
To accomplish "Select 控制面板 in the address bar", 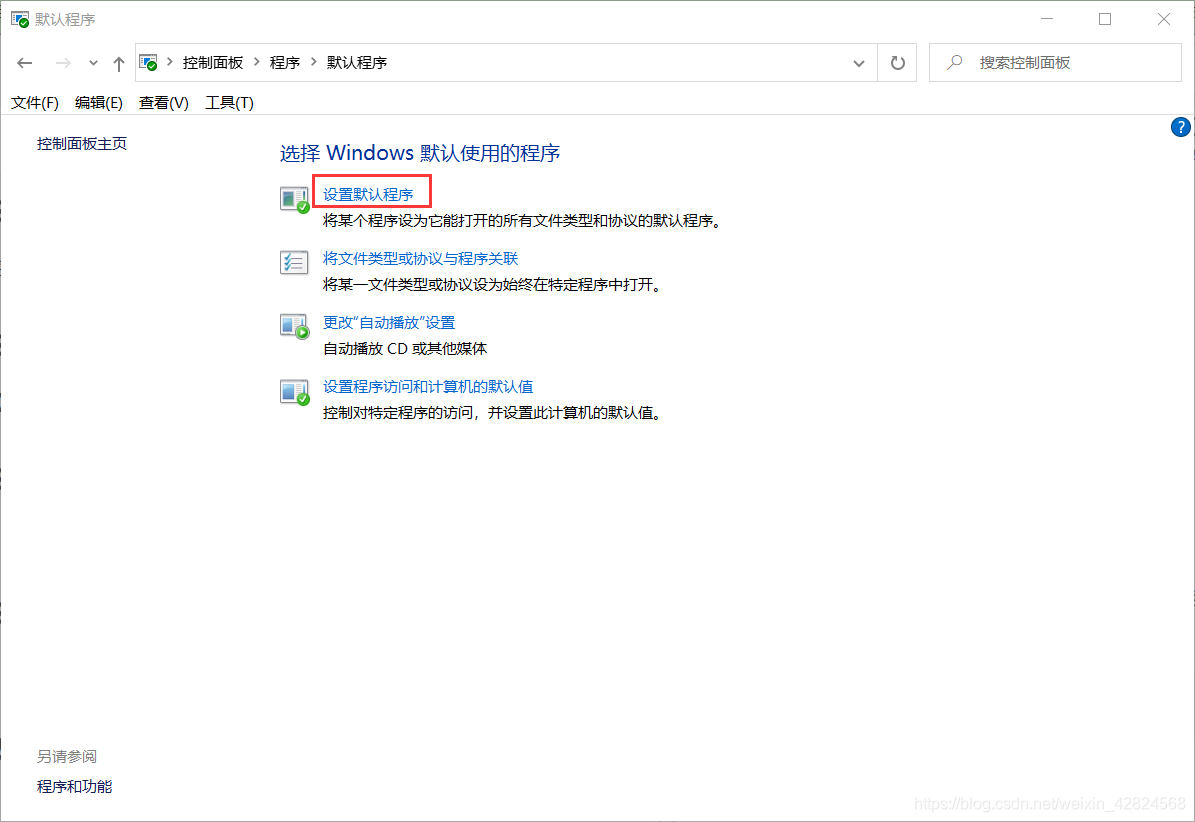I will pyautogui.click(x=213, y=62).
